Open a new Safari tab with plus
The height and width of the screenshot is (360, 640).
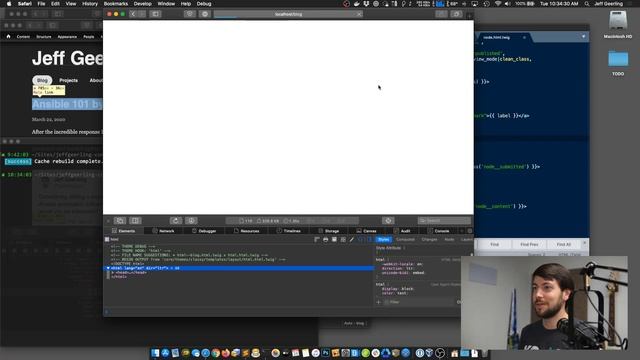pyautogui.click(x=469, y=16)
